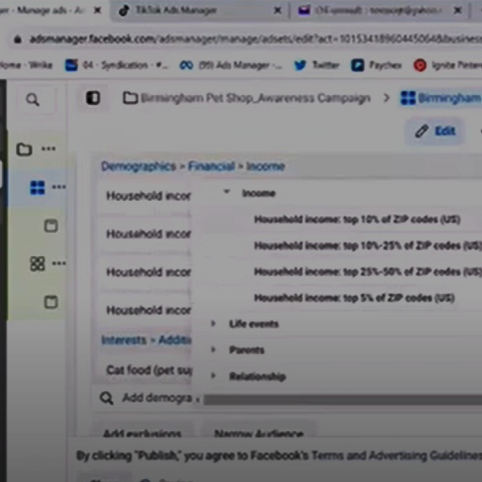Viewport: 482px width, 482px height.
Task: Expand the Relationship category
Action: (x=213, y=376)
